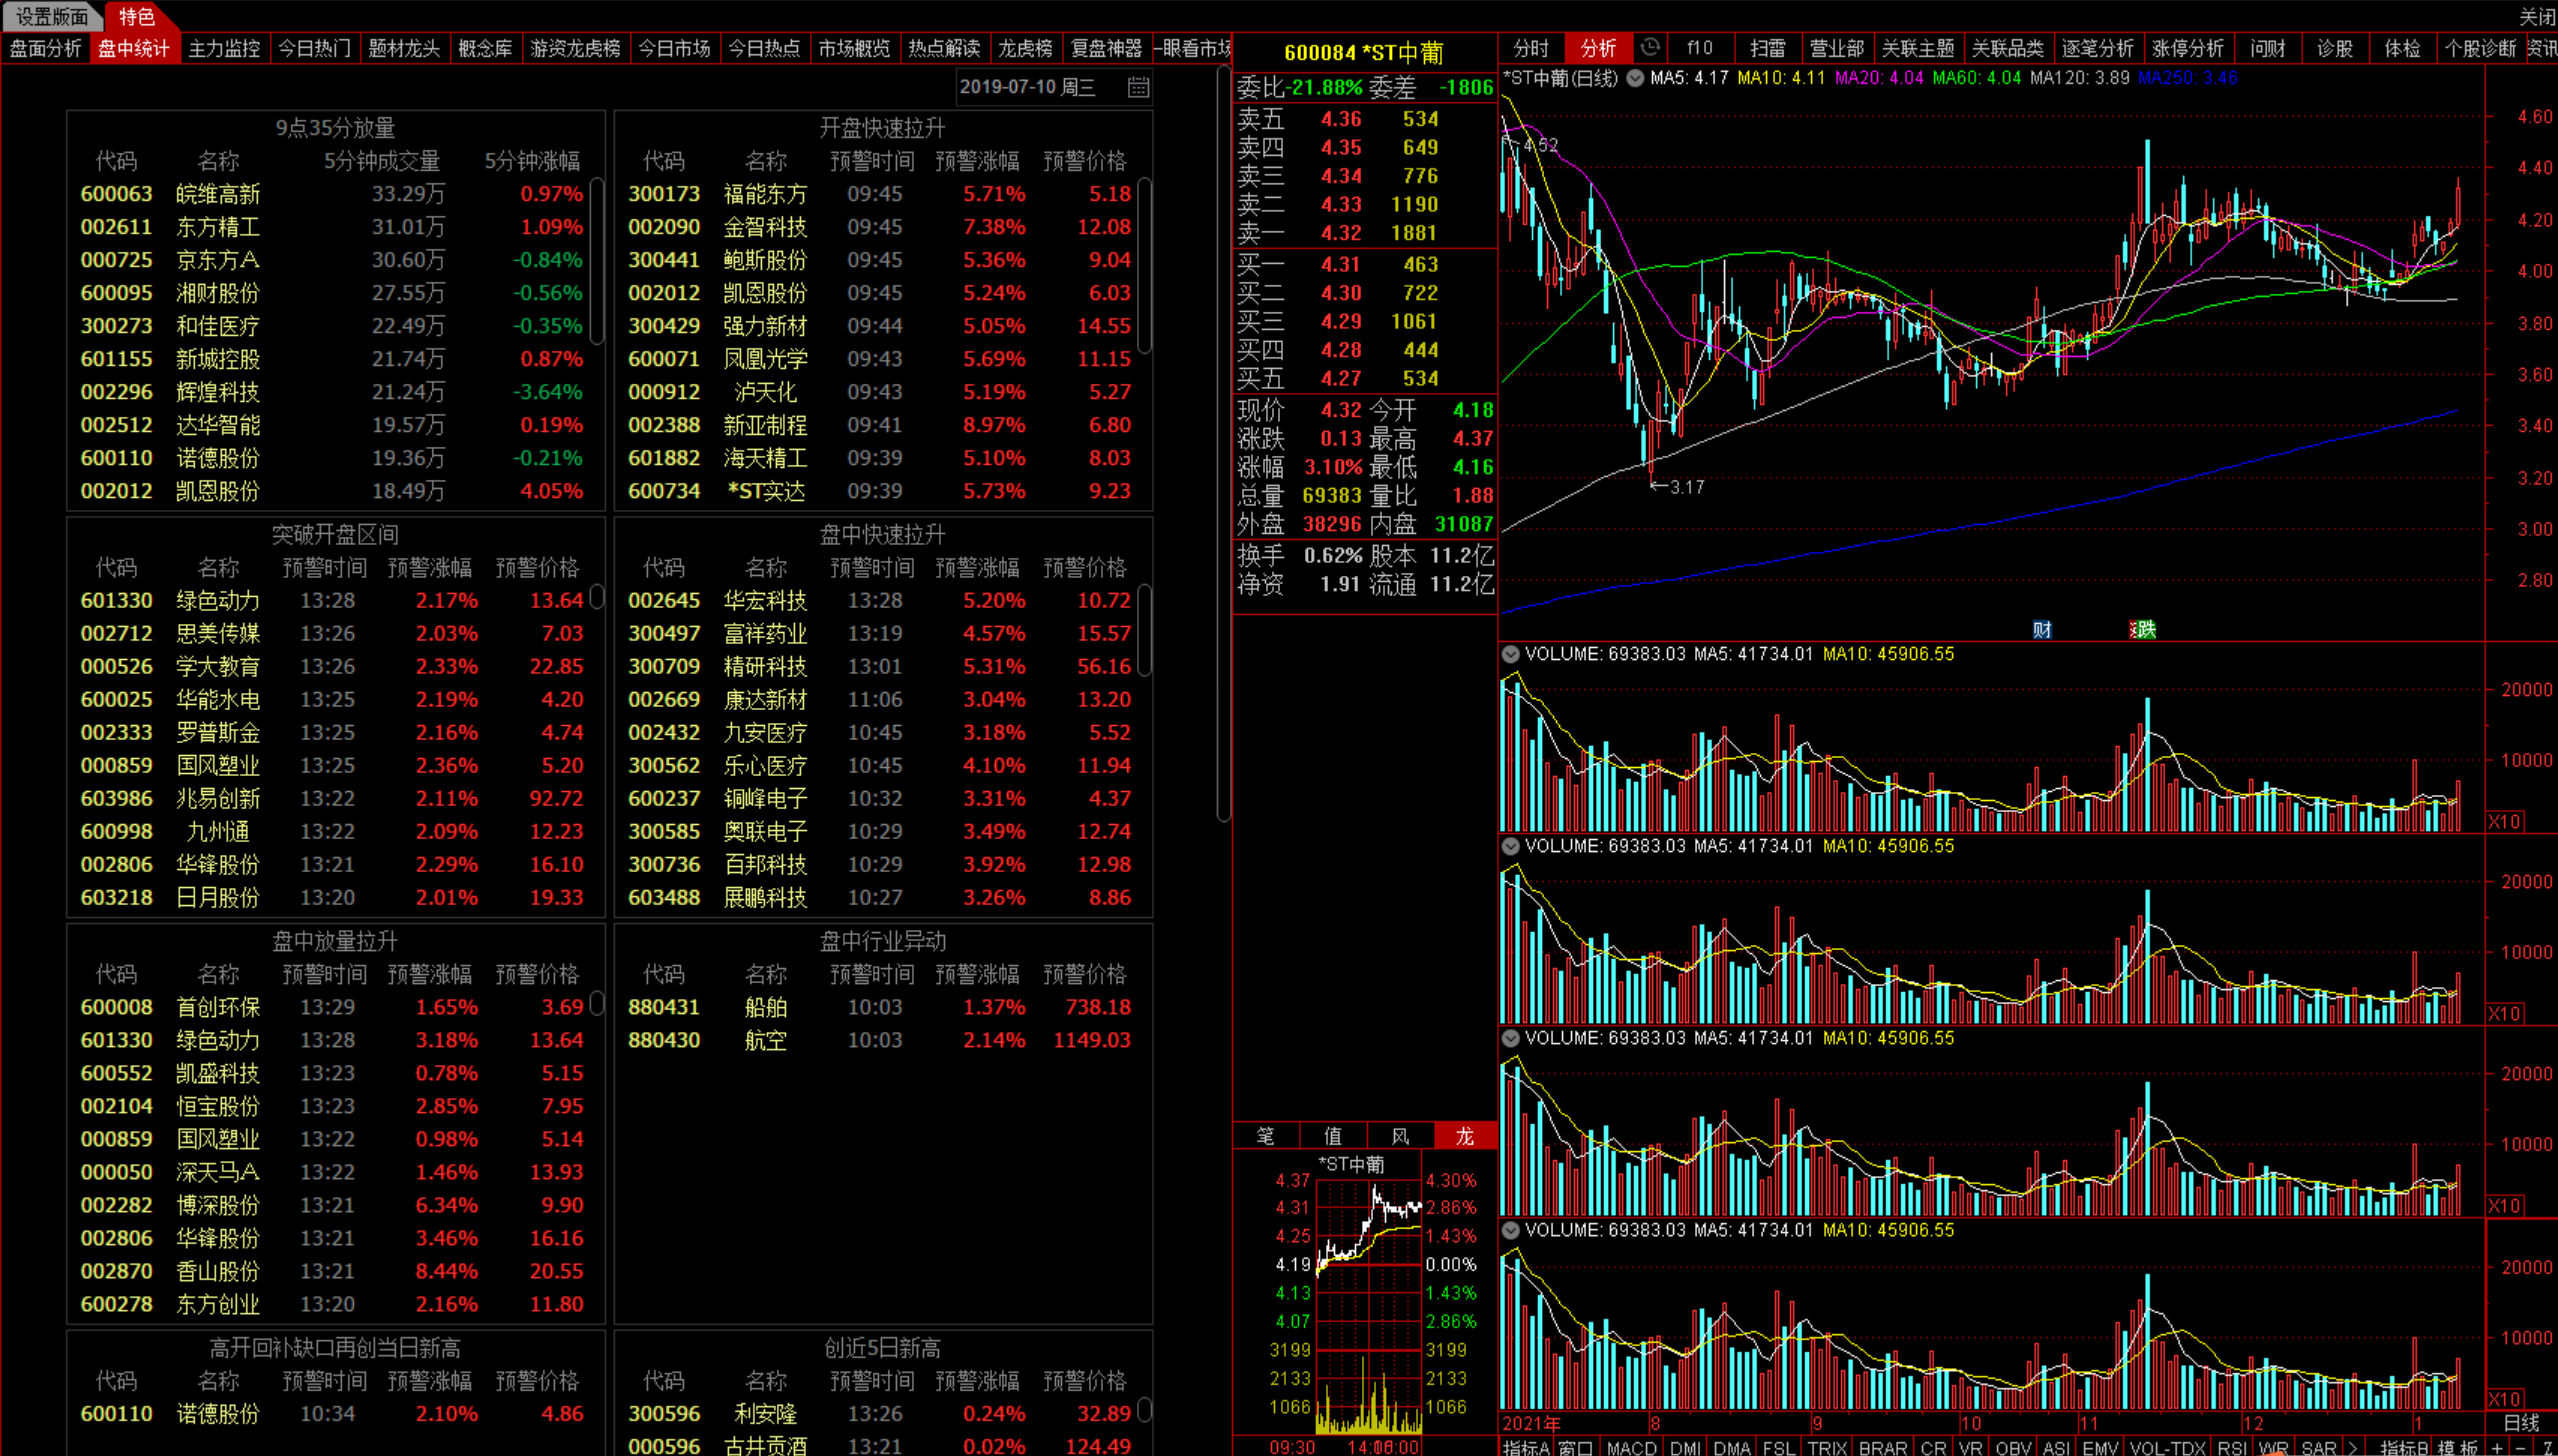This screenshot has width=2558, height=1456.
Task: Click the 逐笔分析 button
Action: pyautogui.click(x=2096, y=48)
